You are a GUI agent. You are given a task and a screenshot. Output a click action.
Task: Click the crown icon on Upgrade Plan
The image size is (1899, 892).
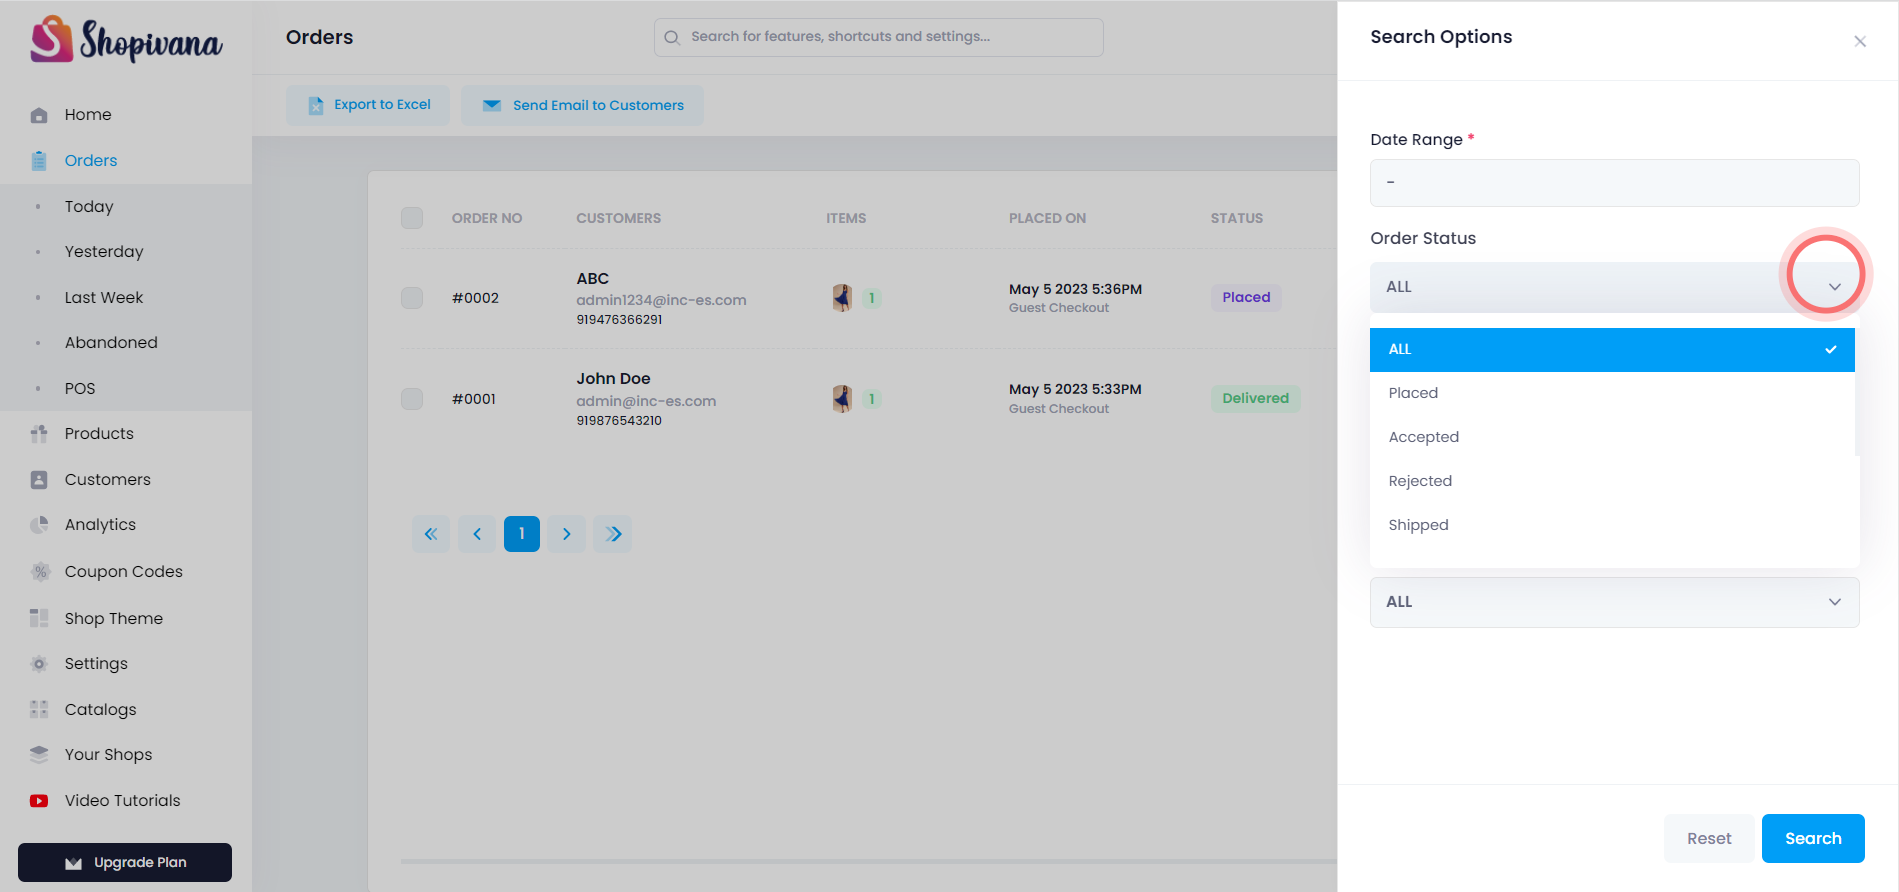click(x=73, y=863)
